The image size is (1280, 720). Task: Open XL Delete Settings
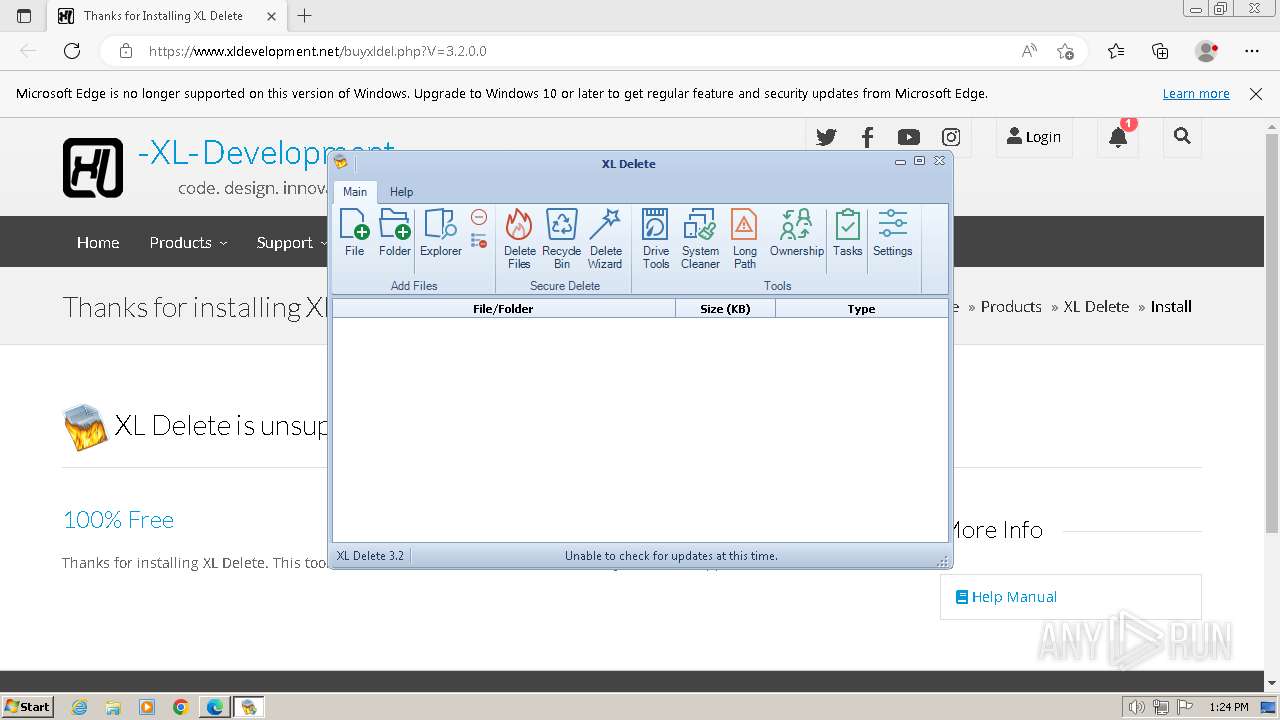coord(892,233)
